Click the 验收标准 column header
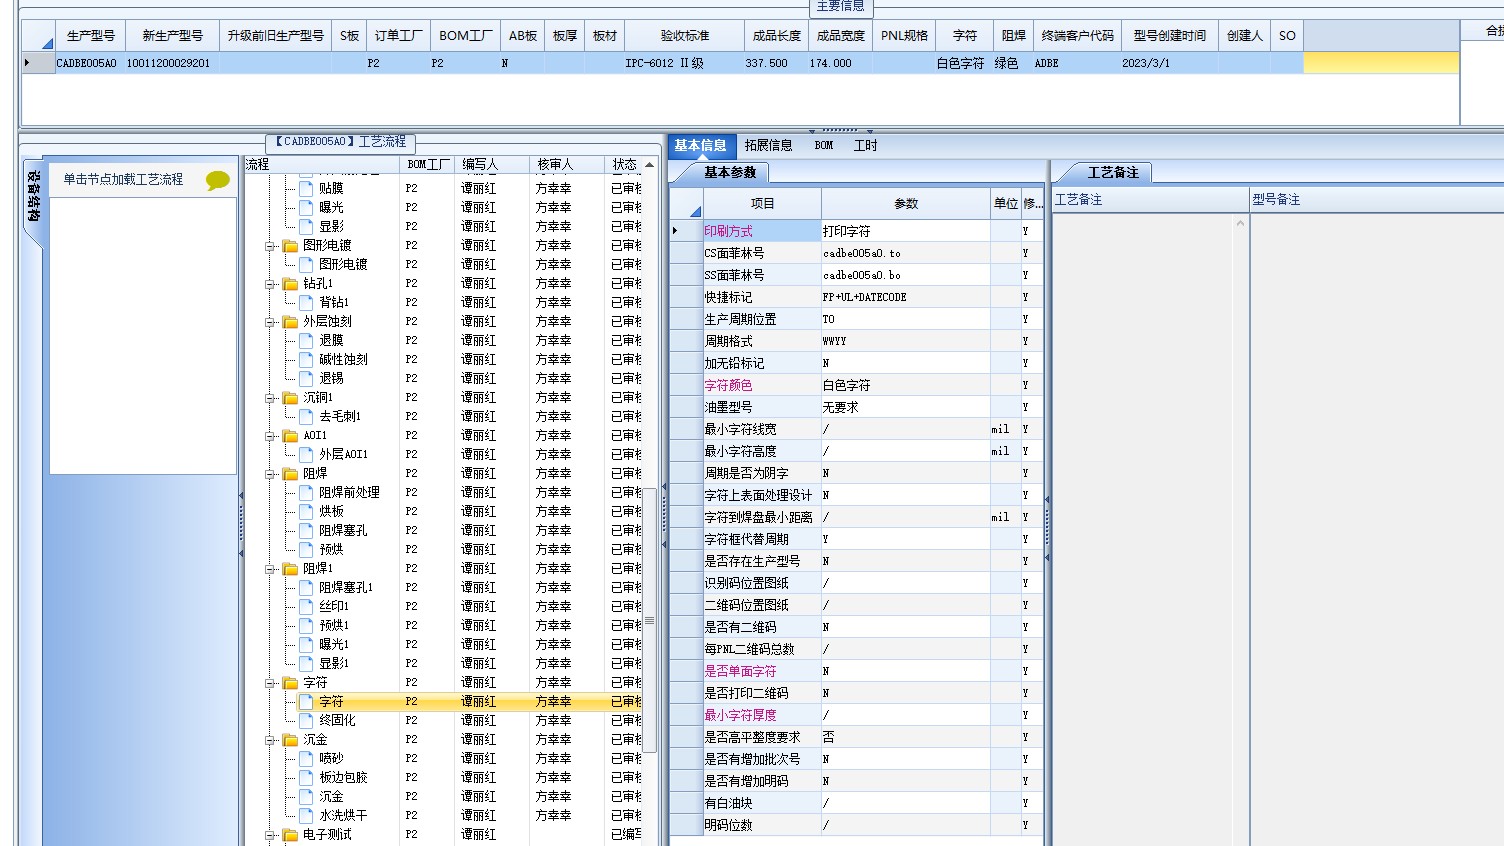The height and width of the screenshot is (846, 1504). pos(684,36)
